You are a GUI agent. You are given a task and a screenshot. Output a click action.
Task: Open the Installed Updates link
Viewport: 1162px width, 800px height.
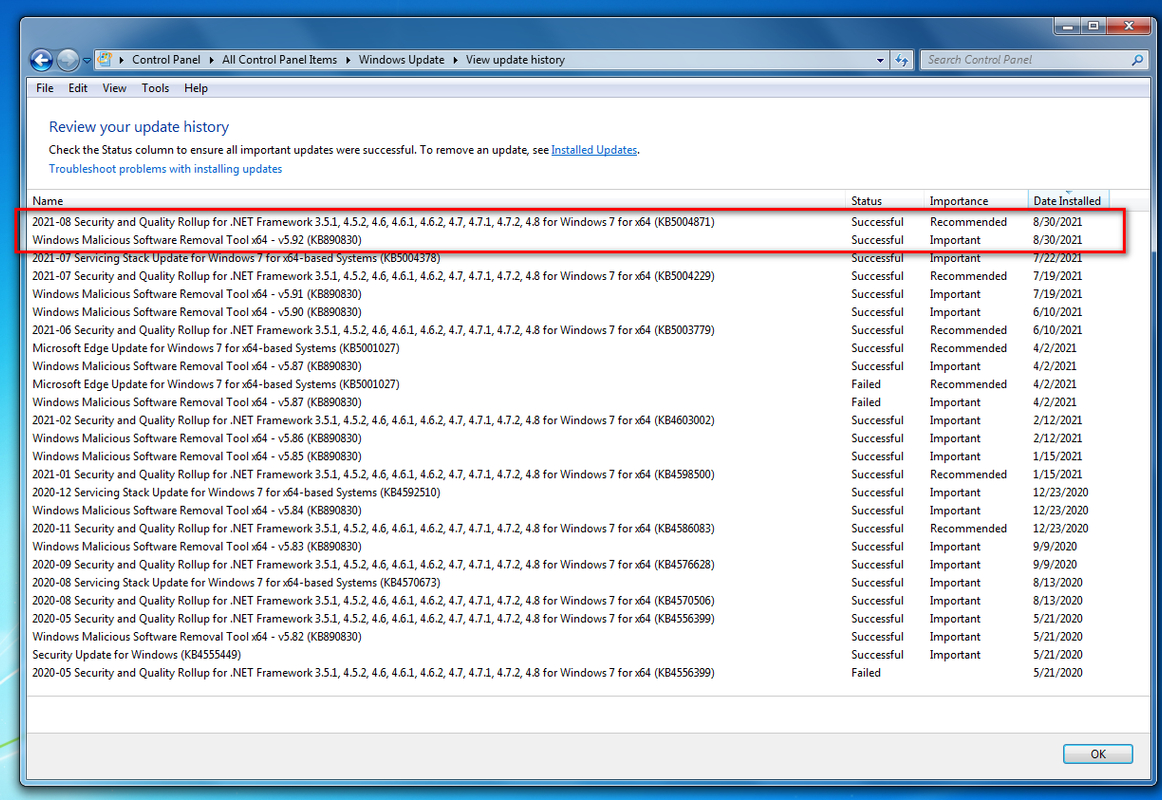(594, 150)
